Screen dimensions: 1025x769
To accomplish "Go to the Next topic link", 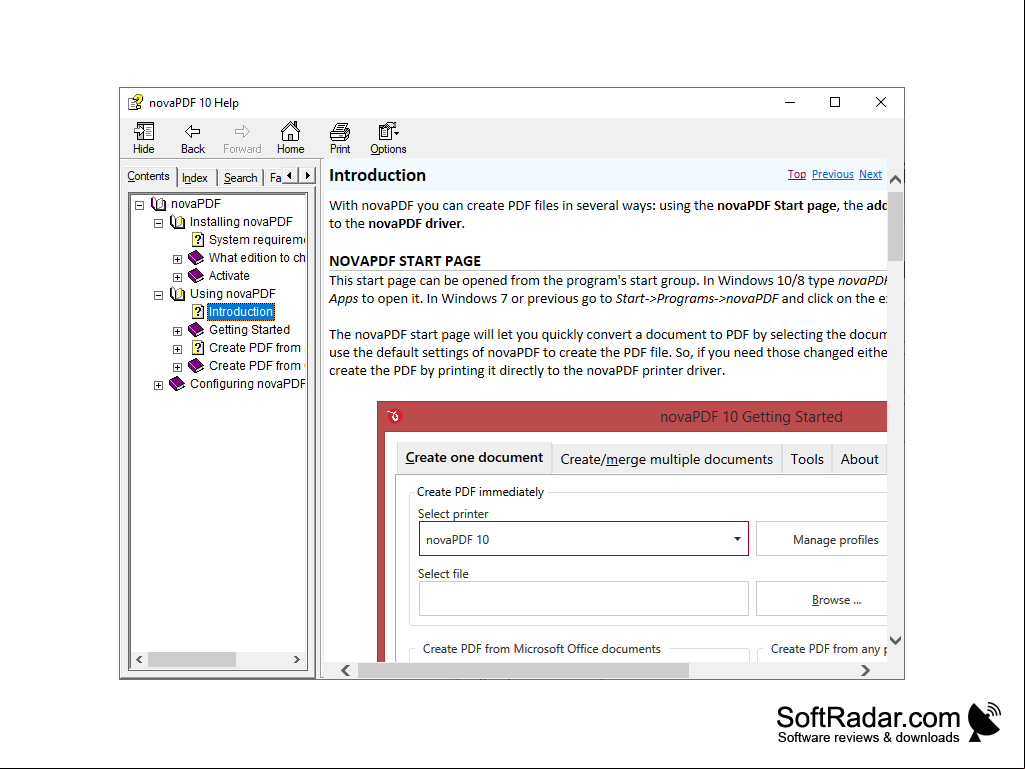I will pyautogui.click(x=871, y=174).
